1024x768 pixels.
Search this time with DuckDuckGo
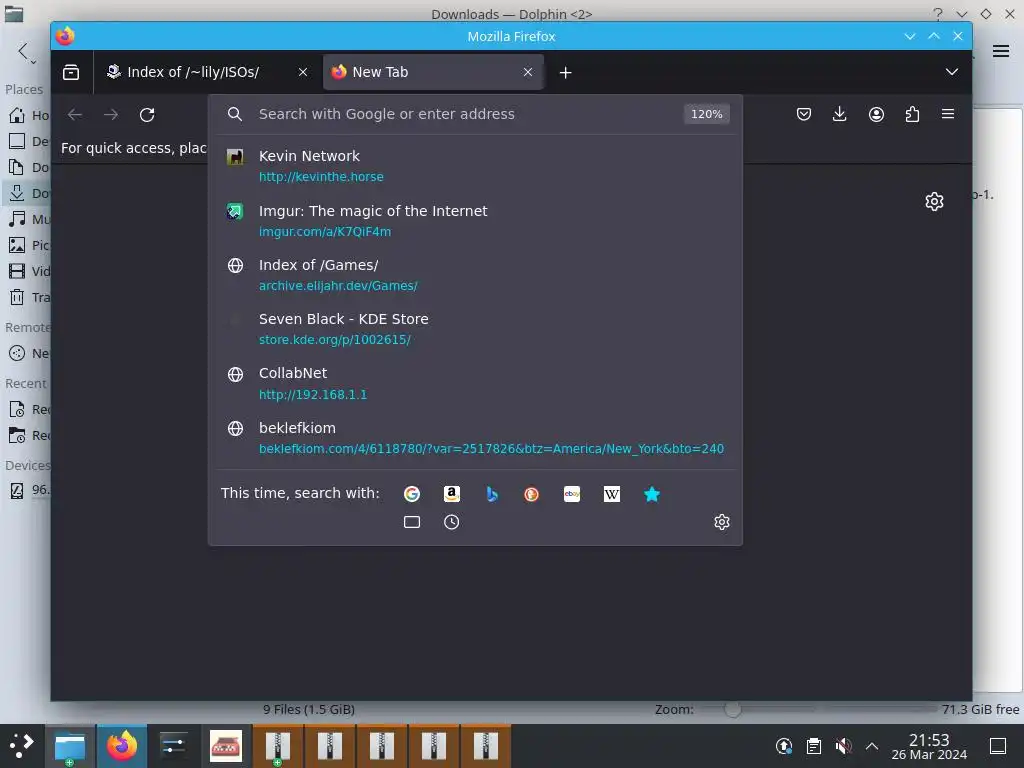pos(532,494)
